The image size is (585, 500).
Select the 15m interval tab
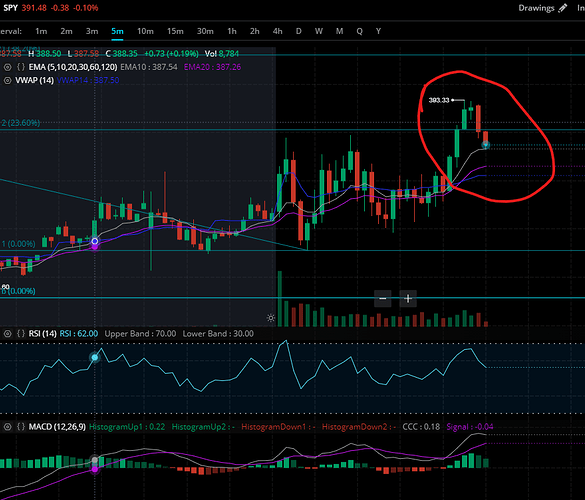point(175,31)
